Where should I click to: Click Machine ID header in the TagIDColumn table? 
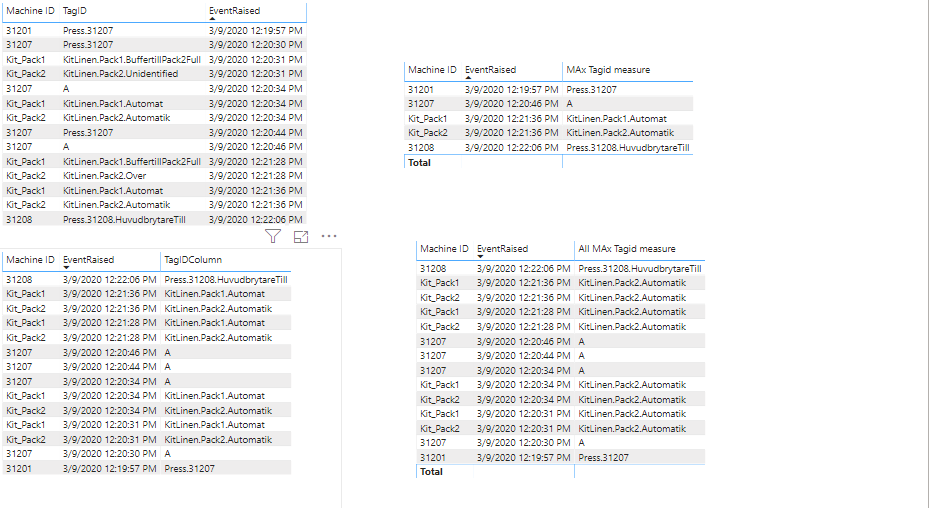pyautogui.click(x=30, y=260)
